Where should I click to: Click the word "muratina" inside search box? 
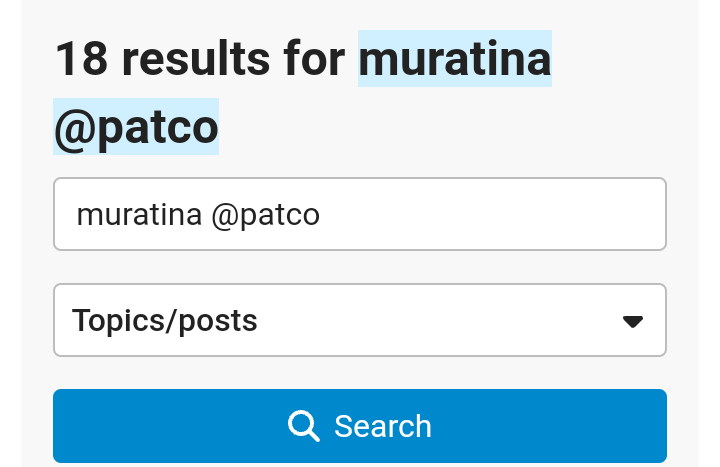click(139, 215)
